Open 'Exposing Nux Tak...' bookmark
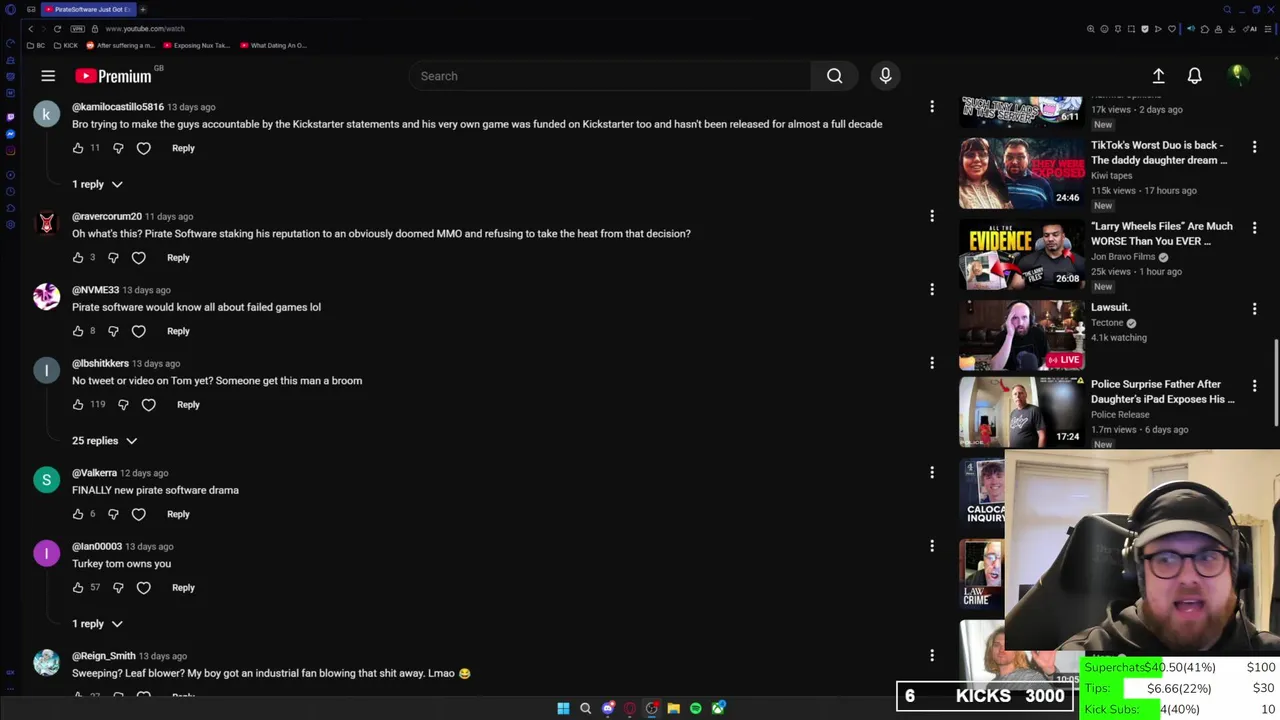The height and width of the screenshot is (720, 1280). click(x=196, y=45)
